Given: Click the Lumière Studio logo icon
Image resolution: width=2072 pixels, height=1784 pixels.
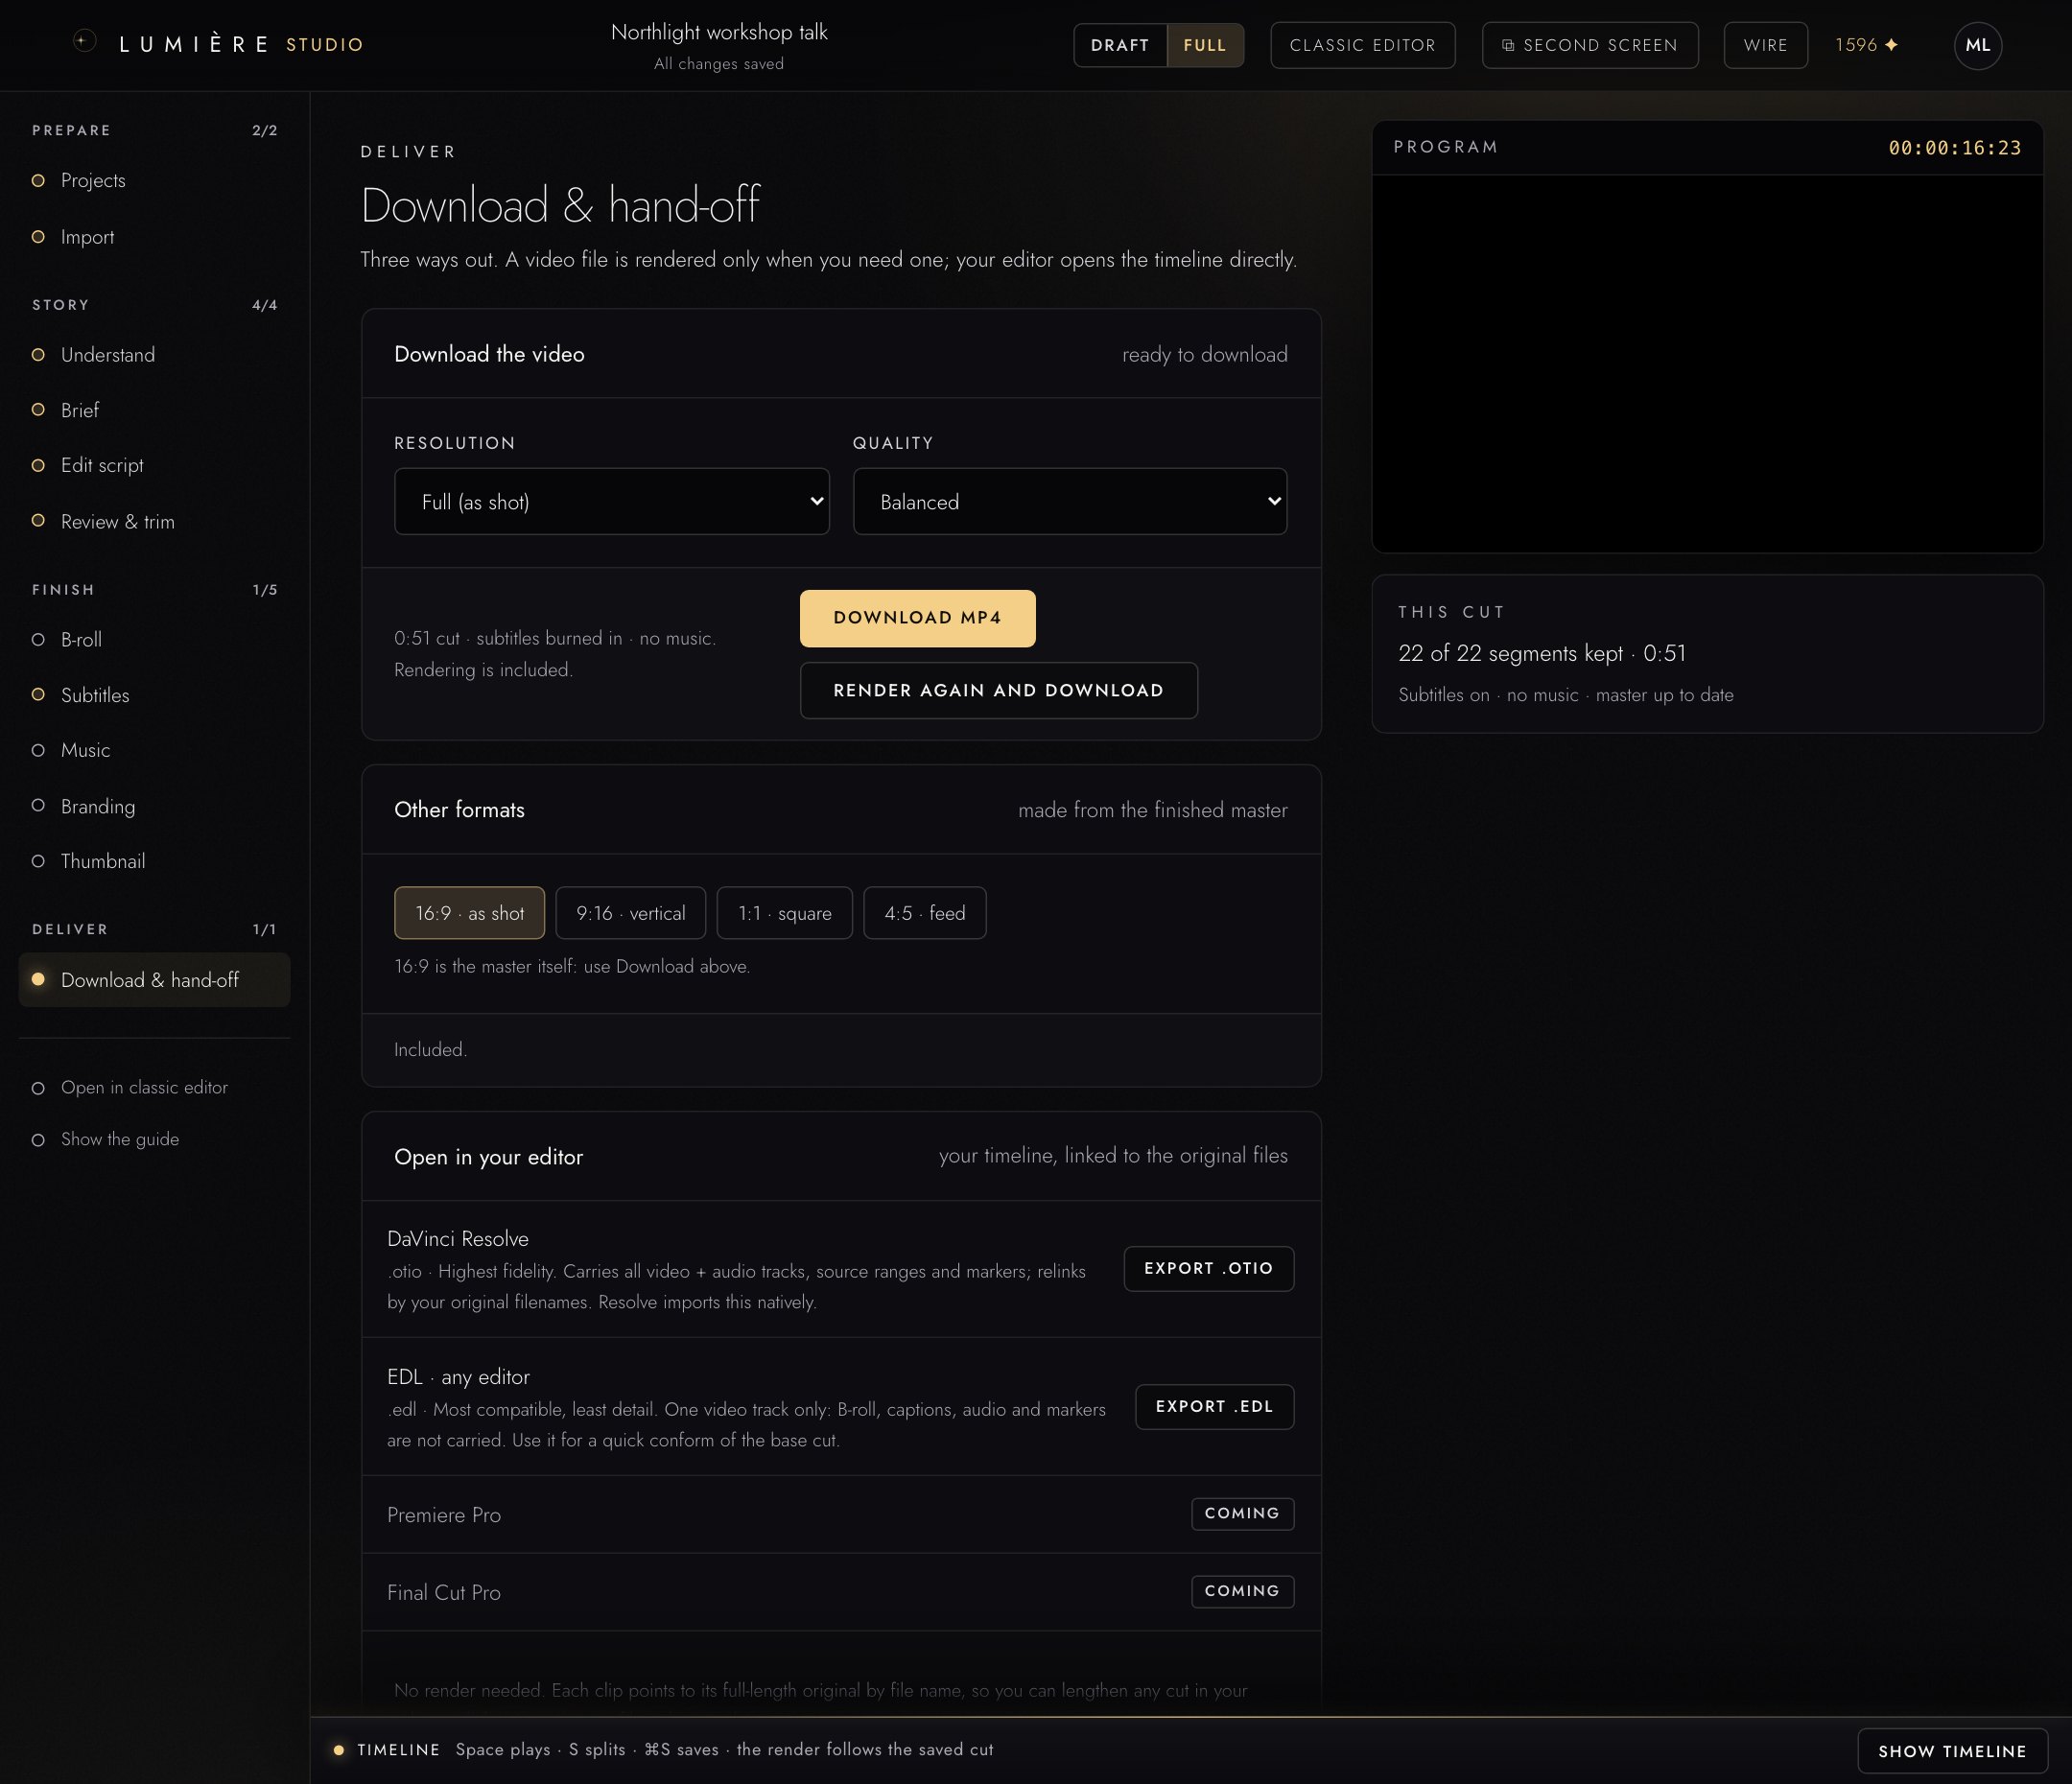Looking at the screenshot, I should 85,41.
